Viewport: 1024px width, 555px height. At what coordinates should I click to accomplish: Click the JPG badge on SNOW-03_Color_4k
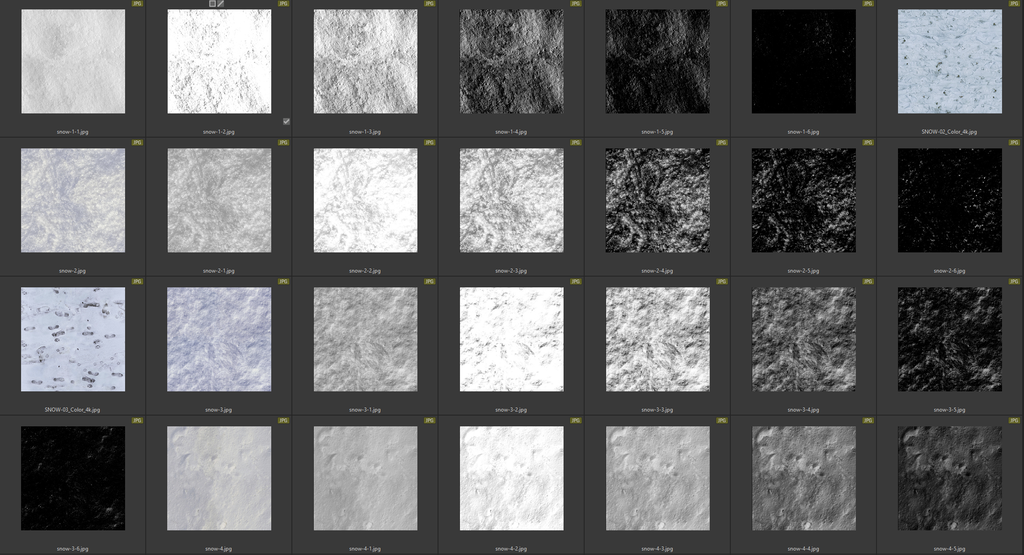137,282
